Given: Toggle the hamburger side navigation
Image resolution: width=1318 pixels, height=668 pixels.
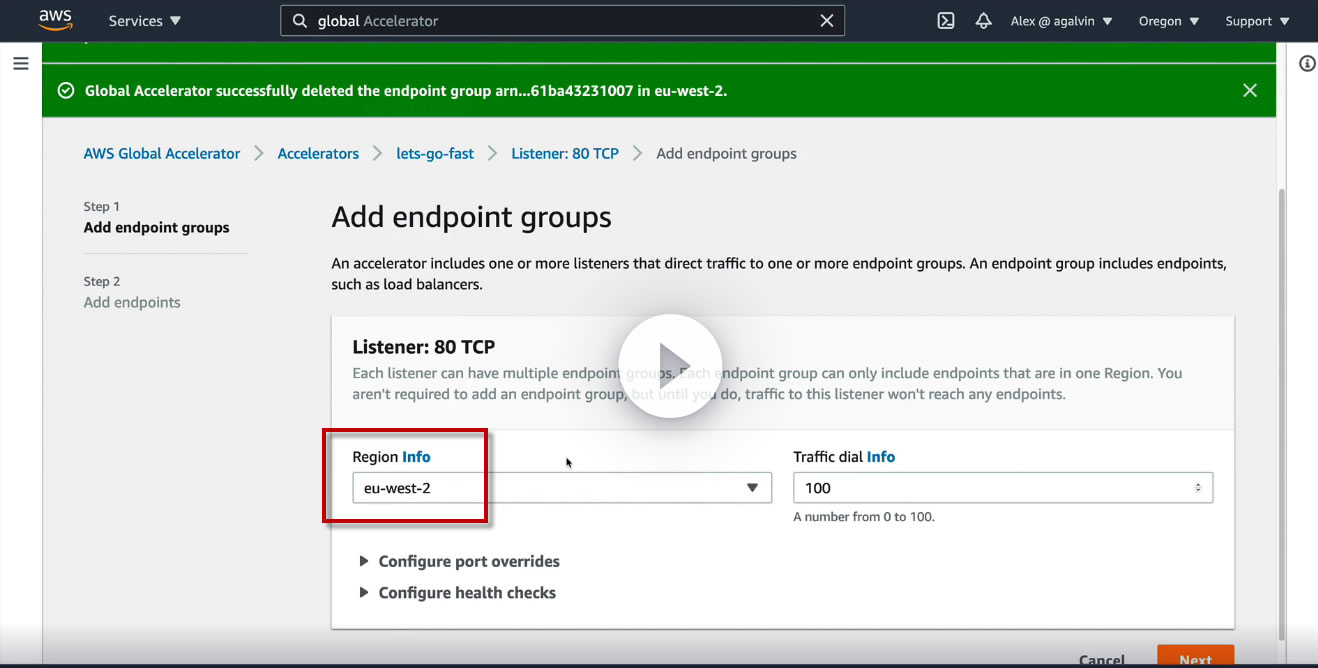Looking at the screenshot, I should point(20,64).
